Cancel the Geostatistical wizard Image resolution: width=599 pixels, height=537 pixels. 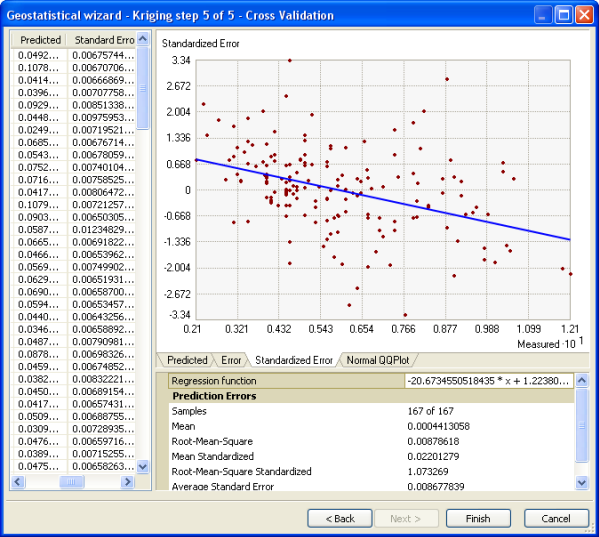tap(556, 518)
